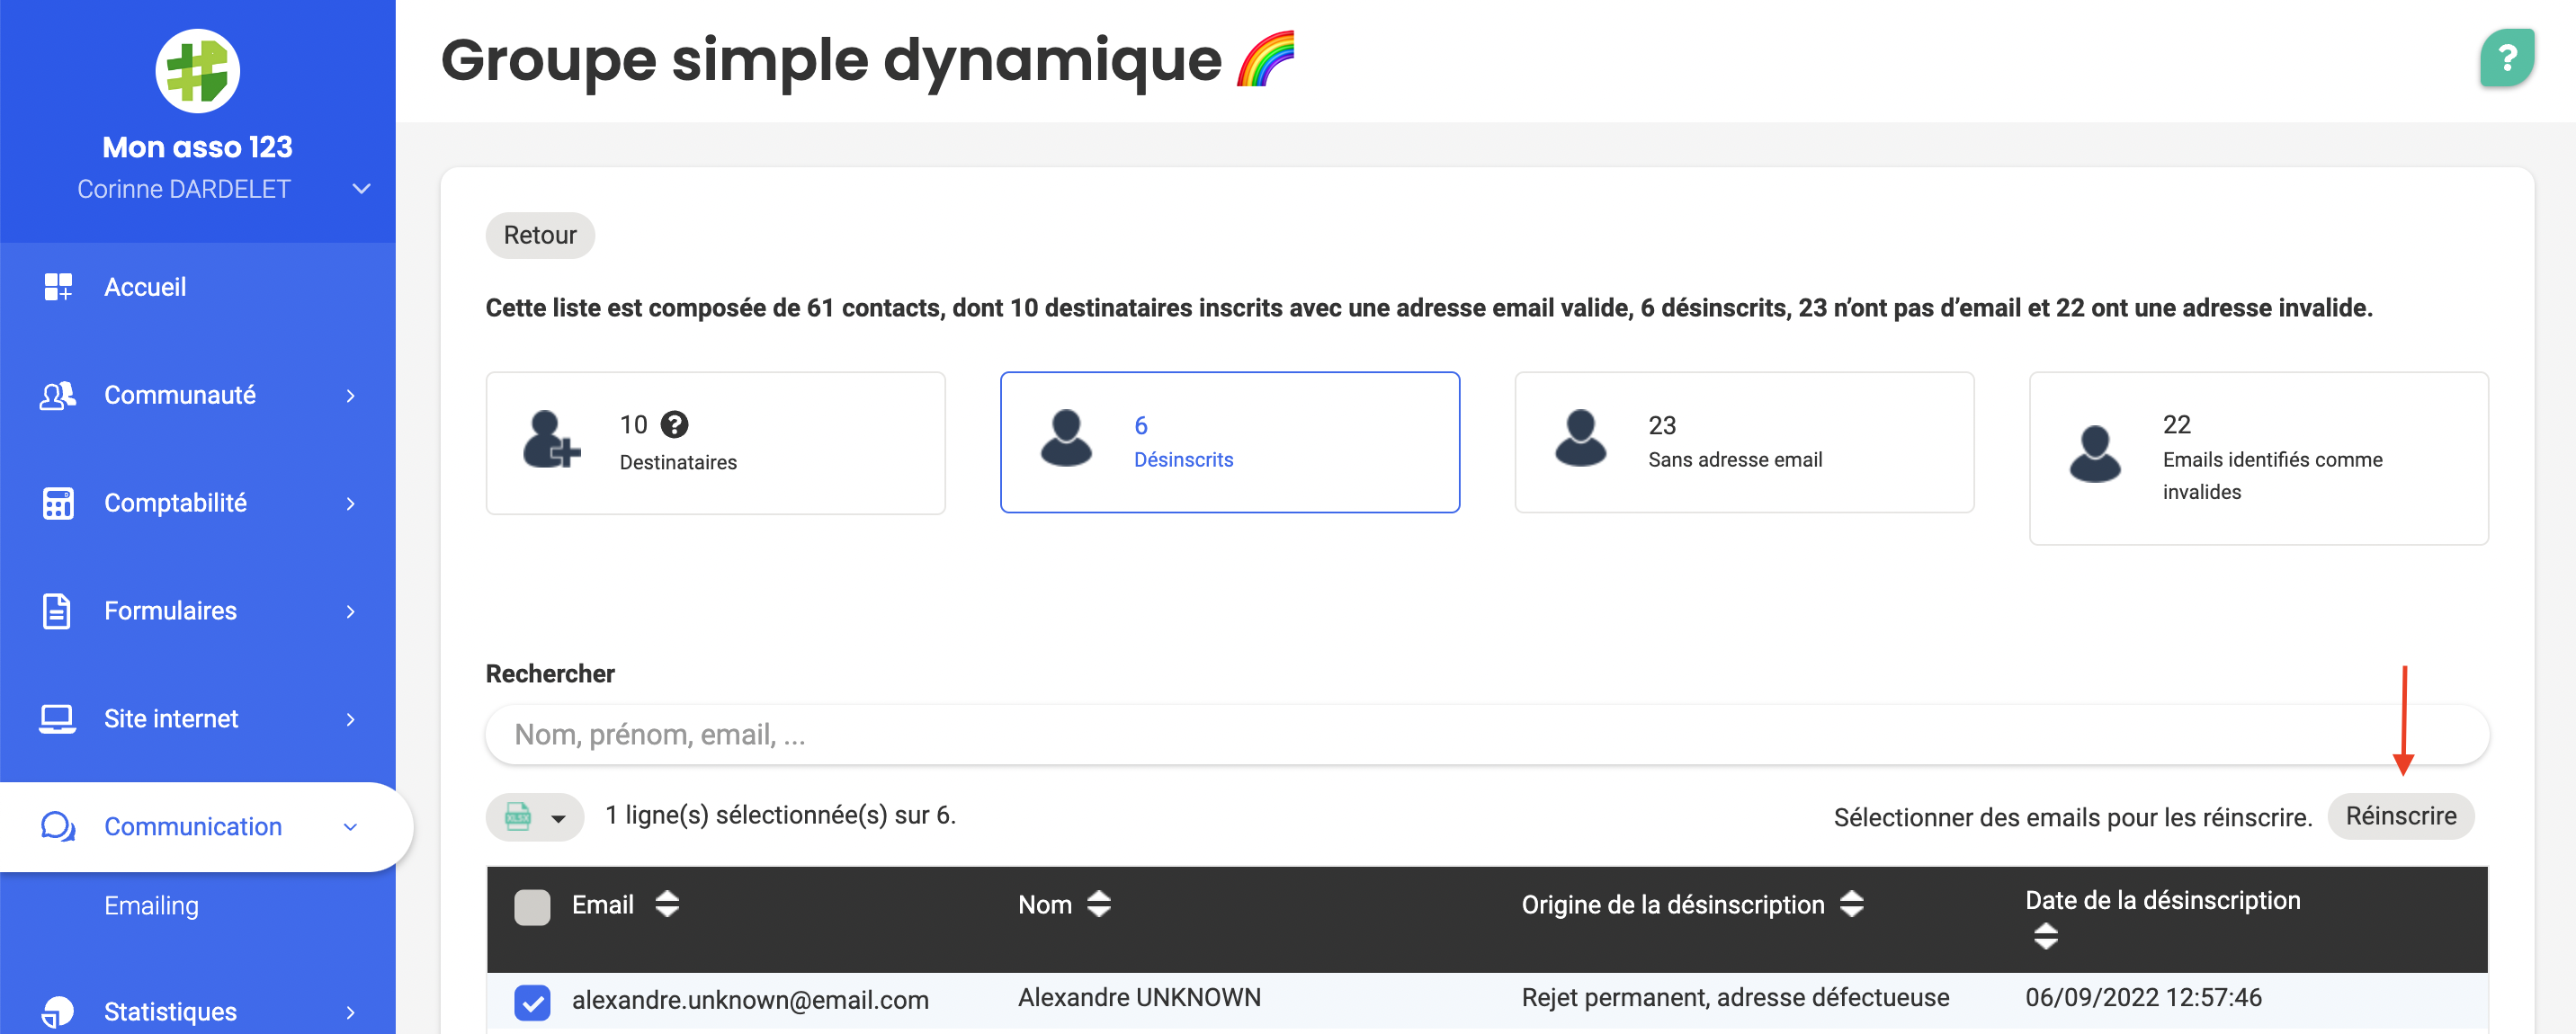Select the Désinscrits card
Image resolution: width=2576 pixels, height=1034 pixels.
[1229, 443]
